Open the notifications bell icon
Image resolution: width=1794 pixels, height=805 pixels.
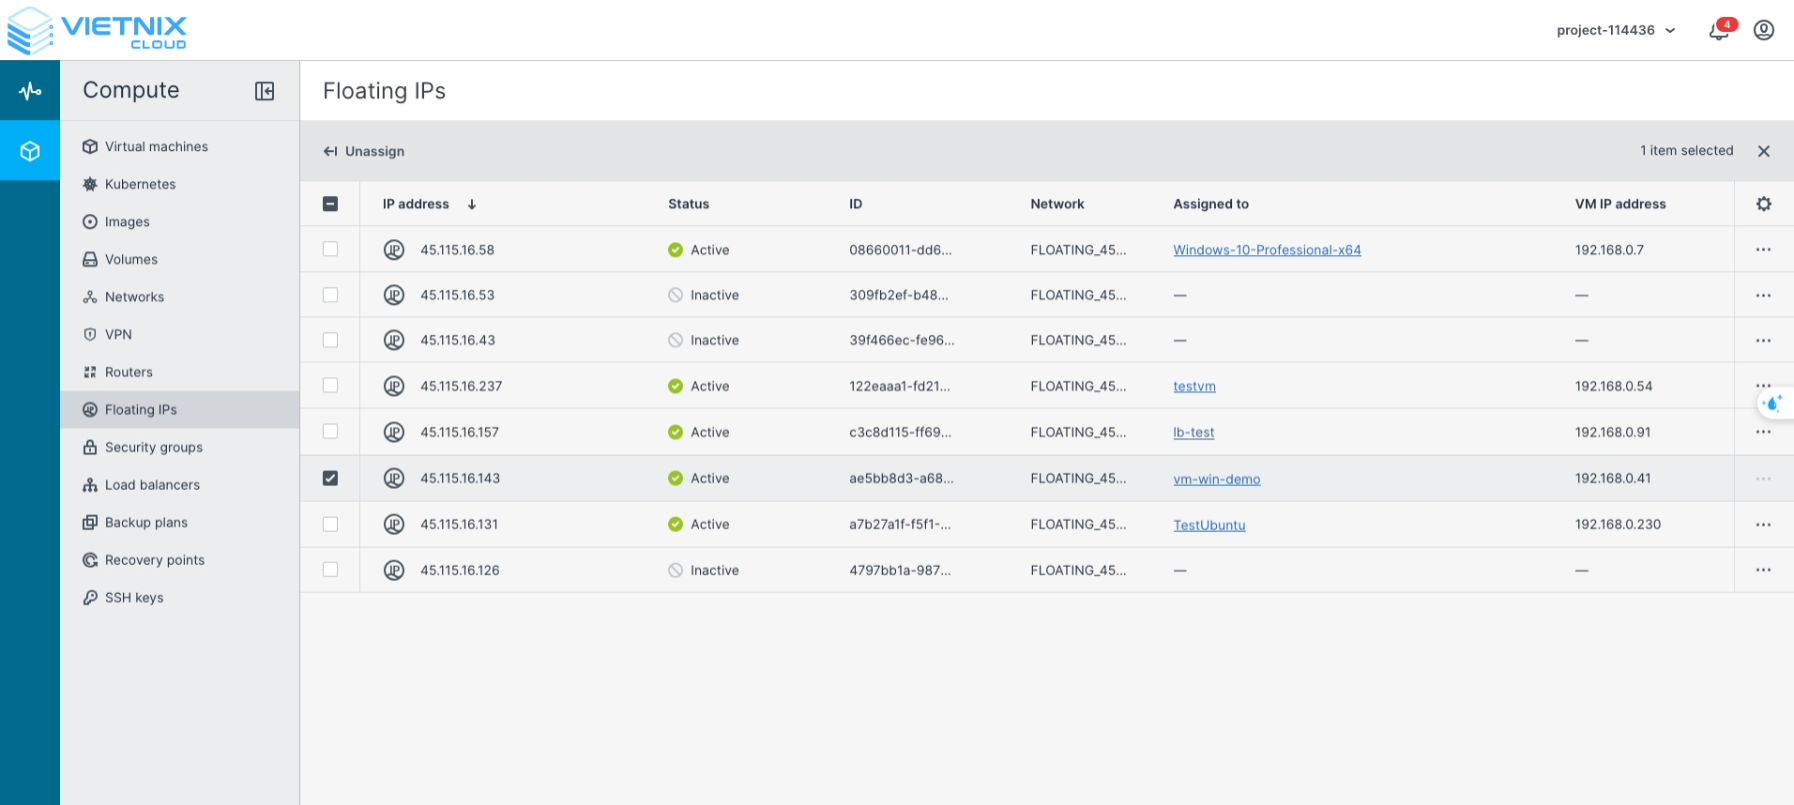coord(1719,30)
